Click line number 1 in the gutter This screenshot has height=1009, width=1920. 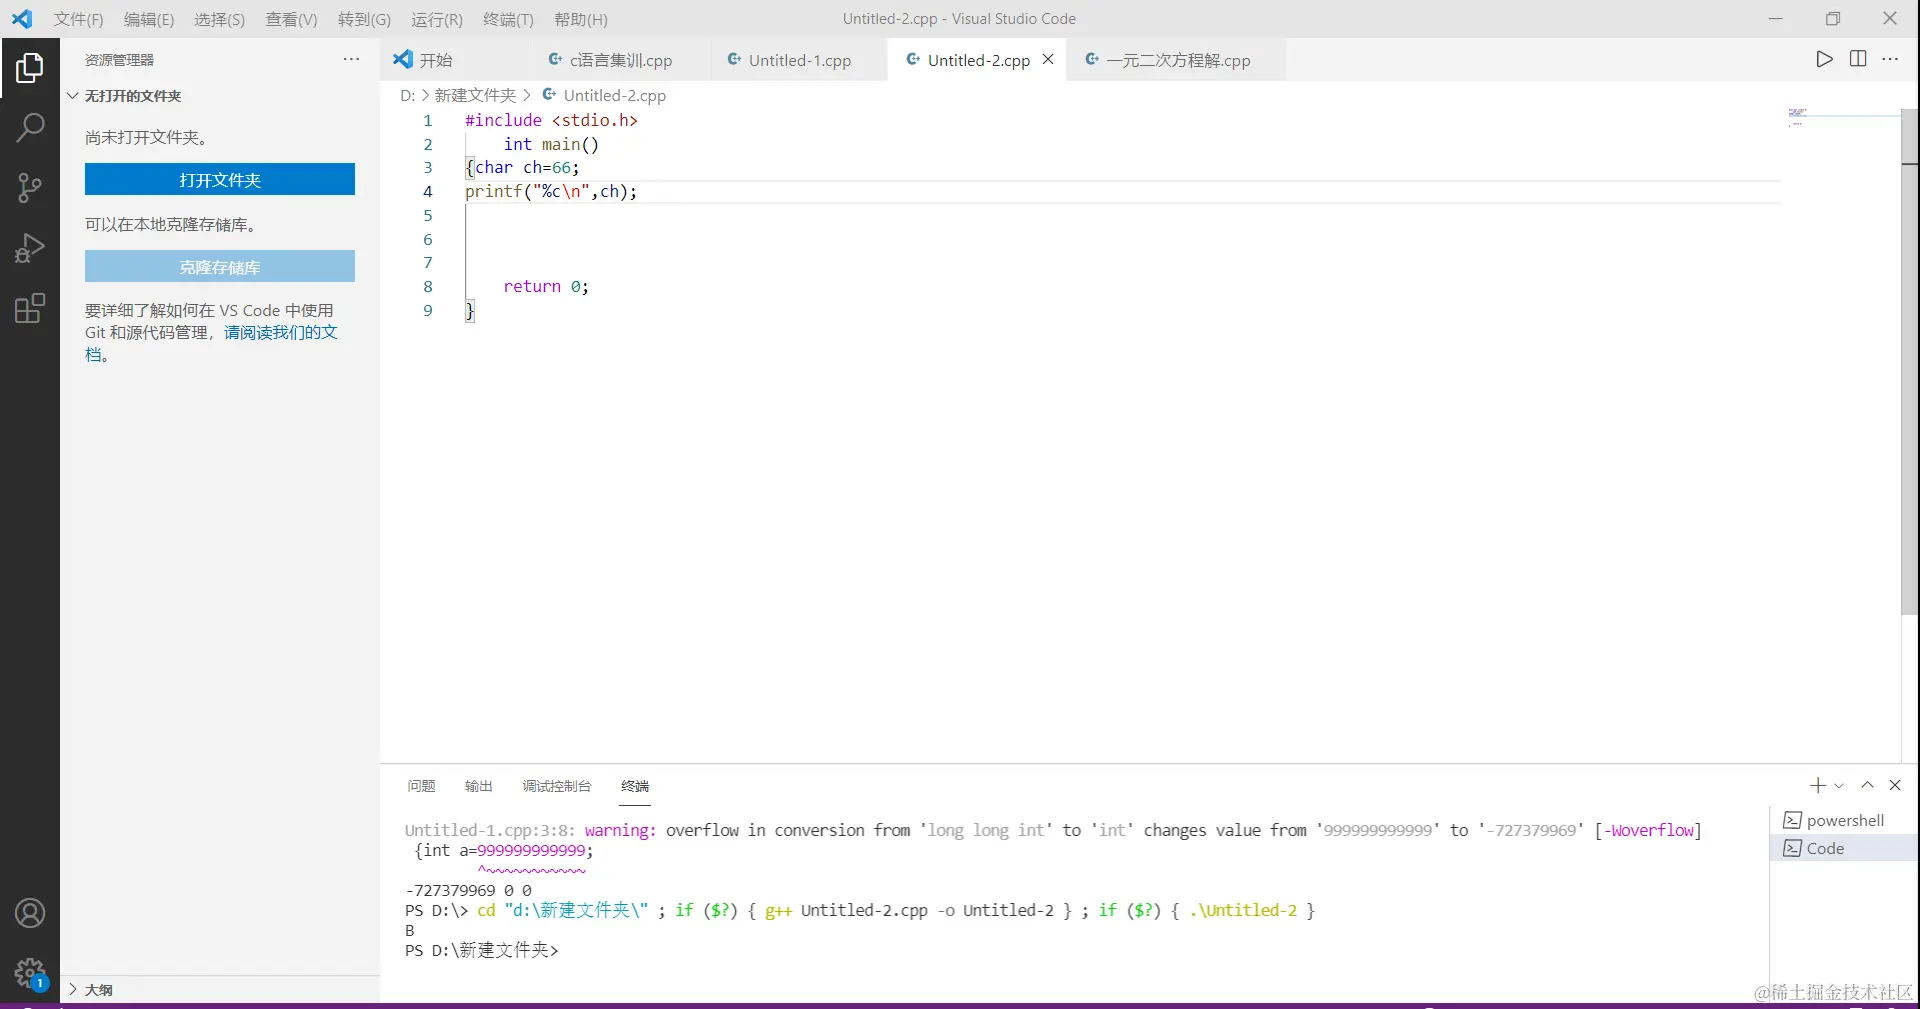click(427, 120)
